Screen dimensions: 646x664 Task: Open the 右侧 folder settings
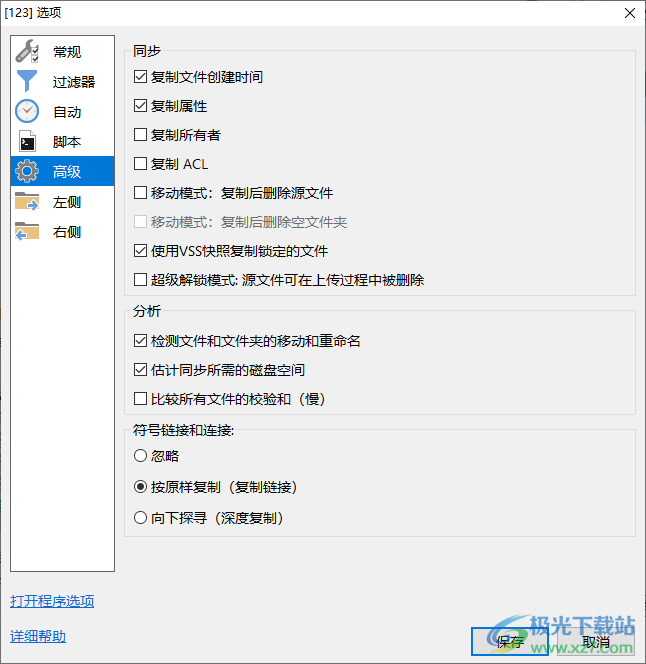click(x=62, y=232)
